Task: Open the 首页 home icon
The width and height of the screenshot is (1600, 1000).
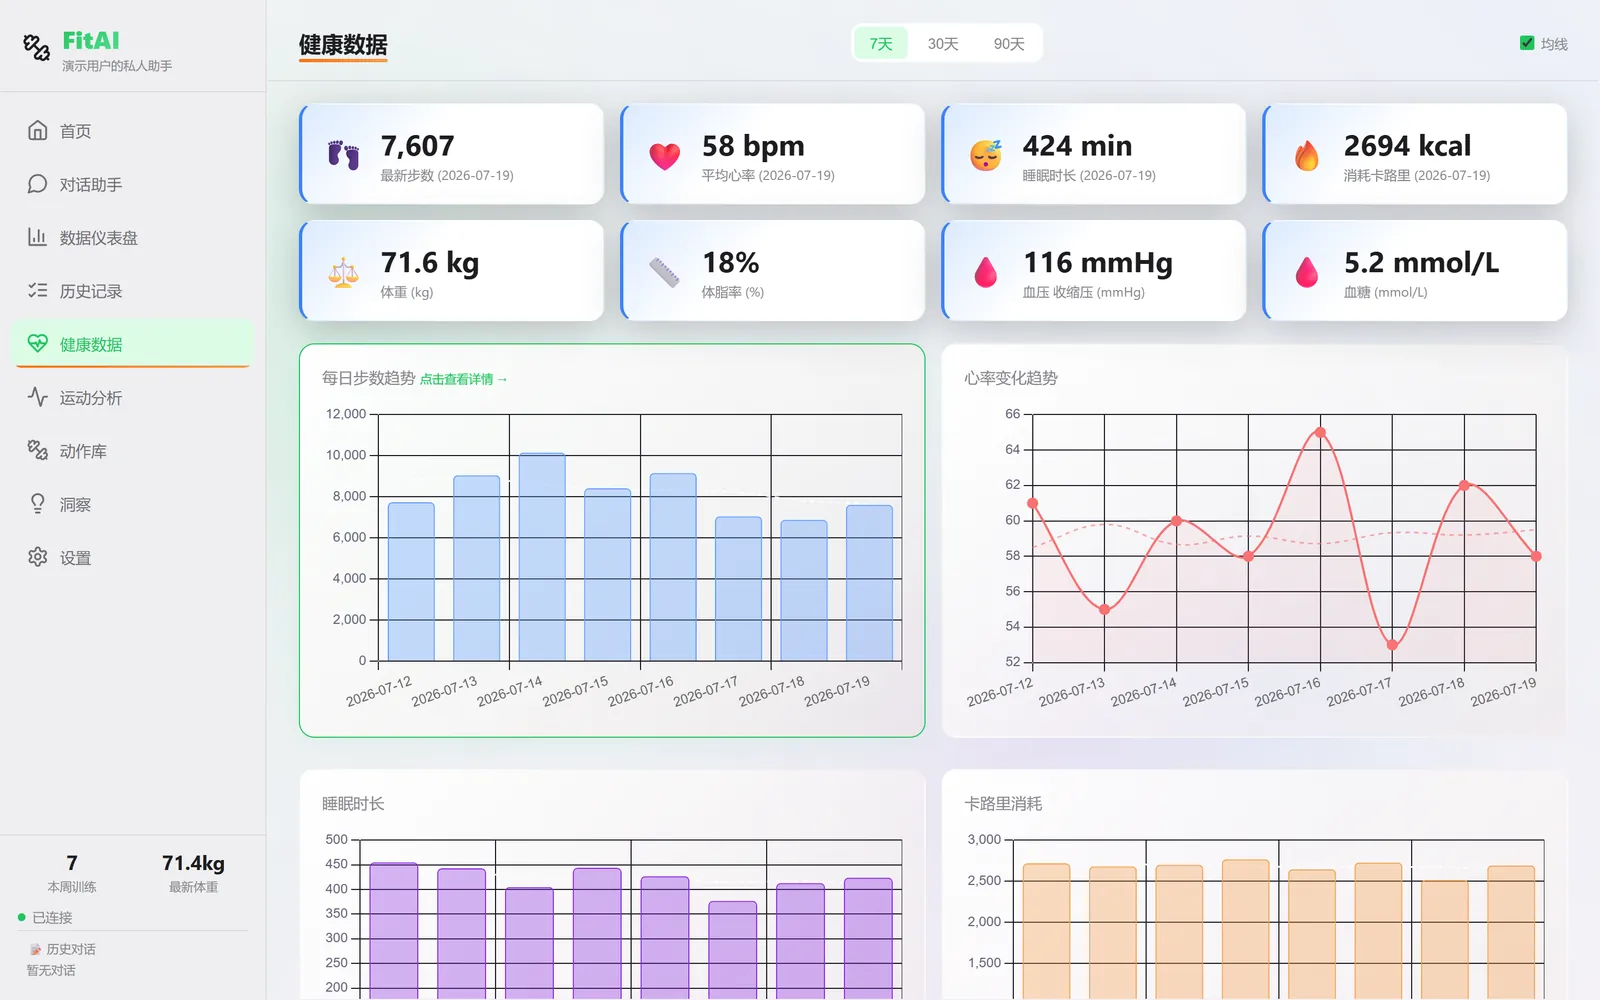Action: [38, 131]
